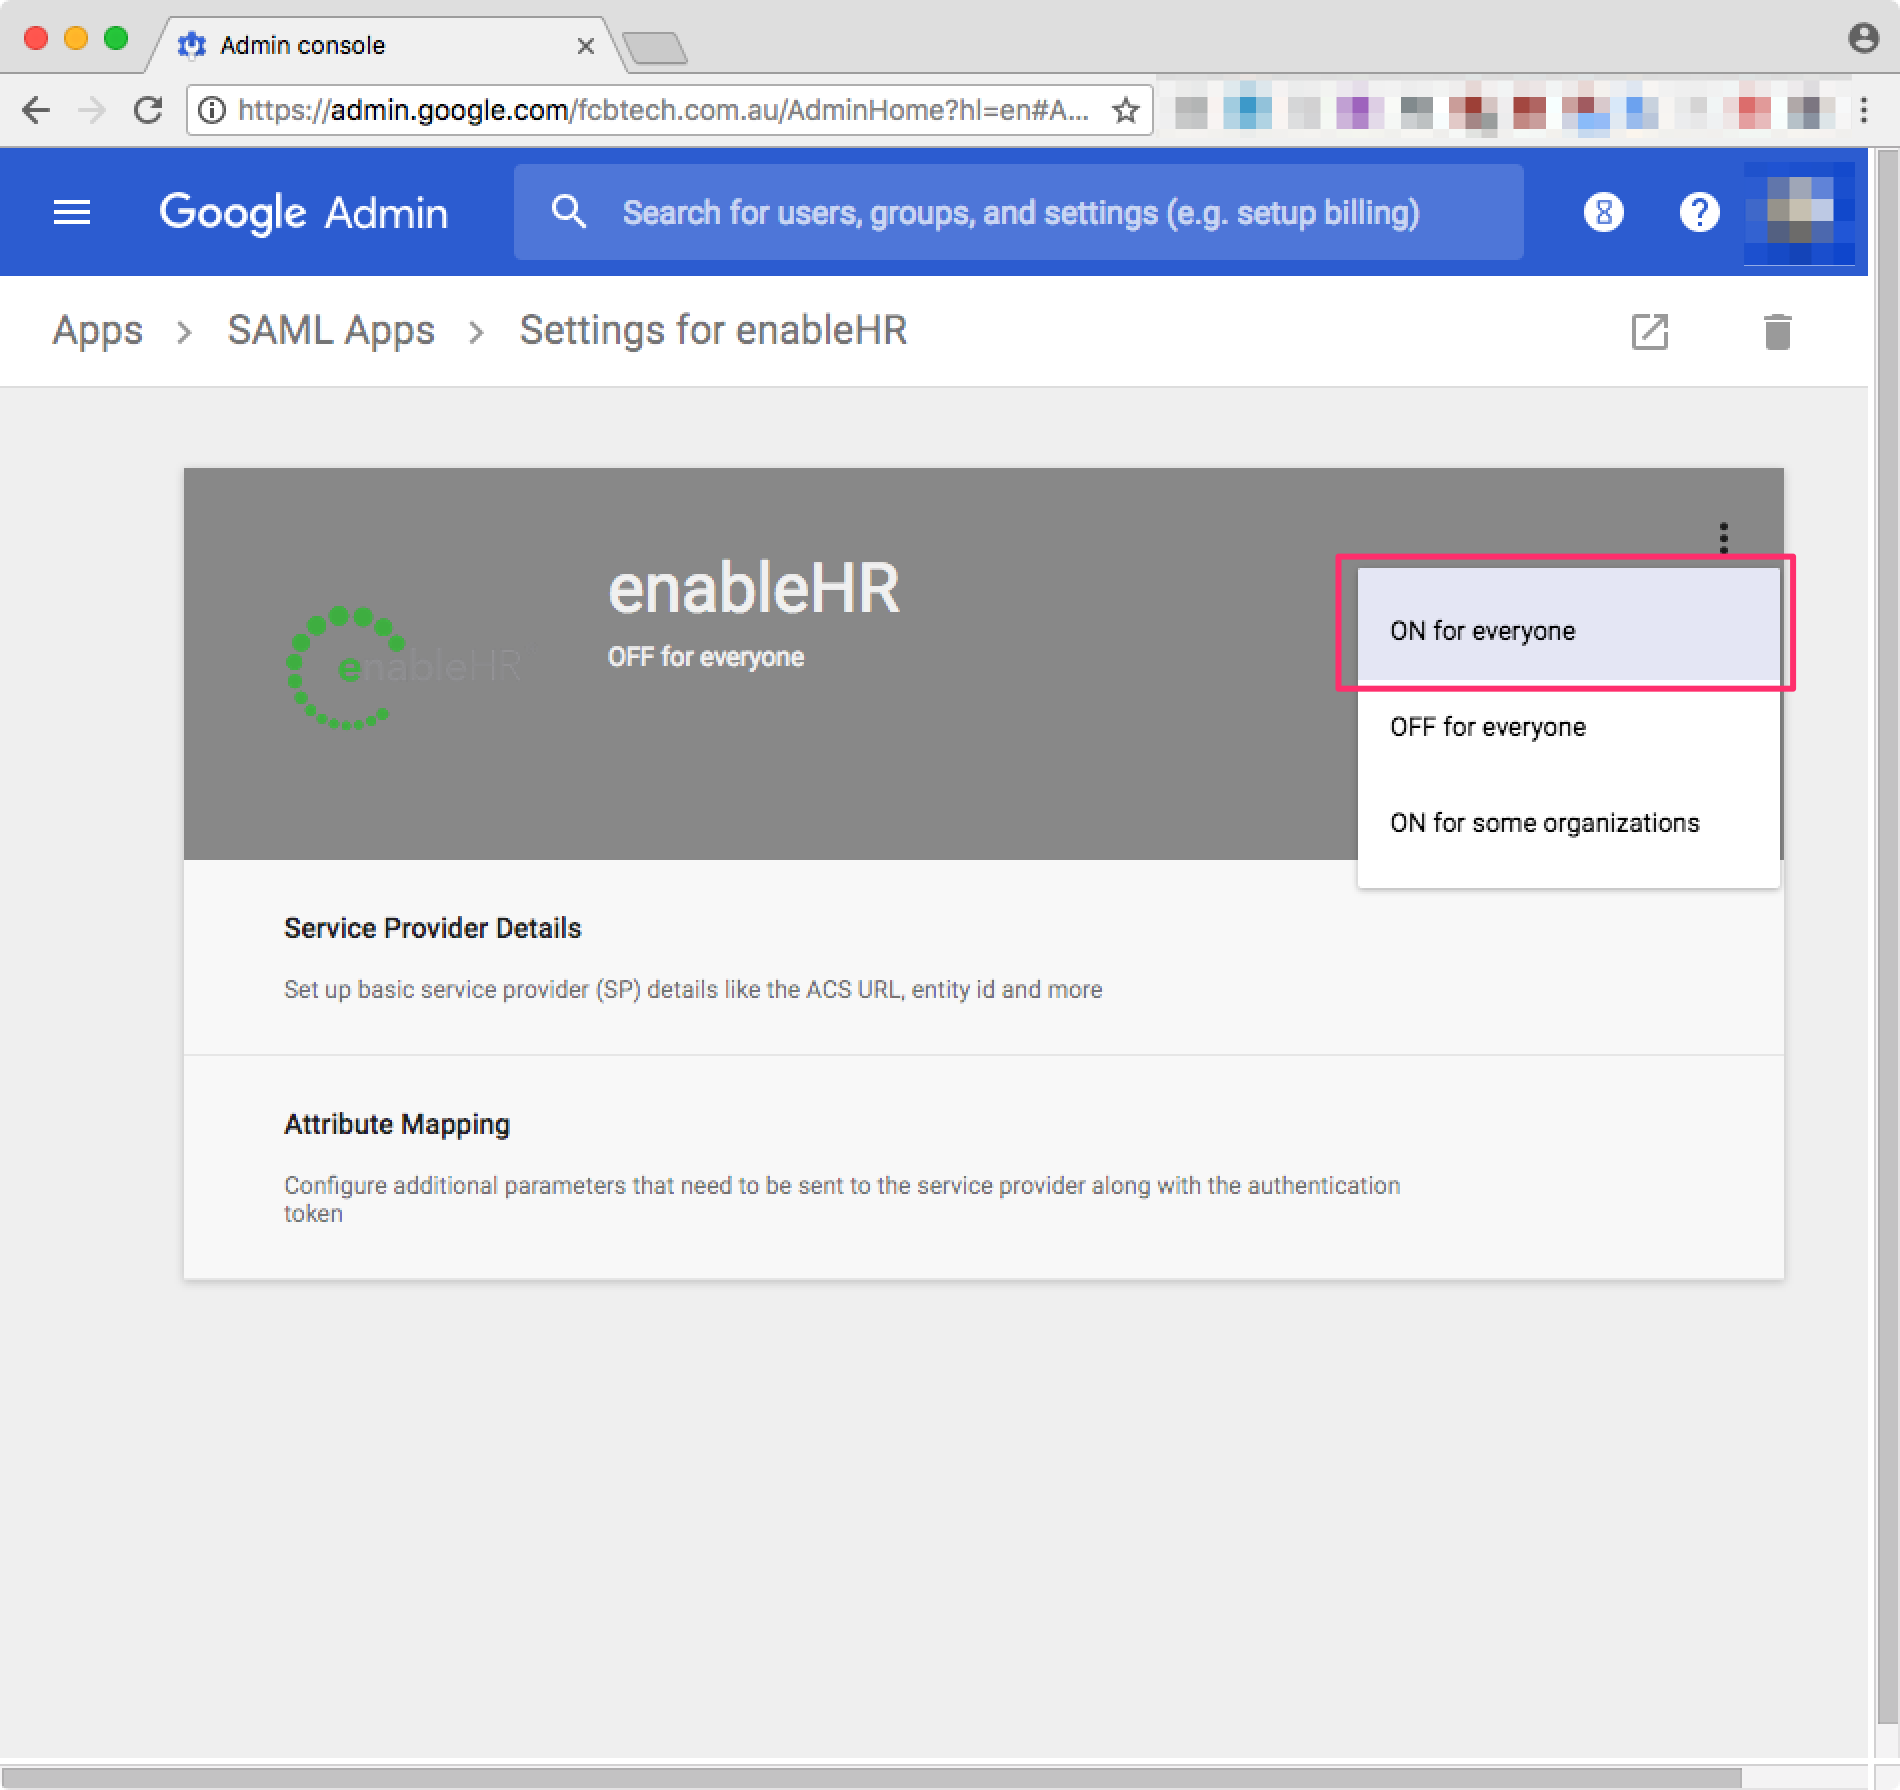
Task: Focus the search users and settings field
Action: click(x=1020, y=212)
